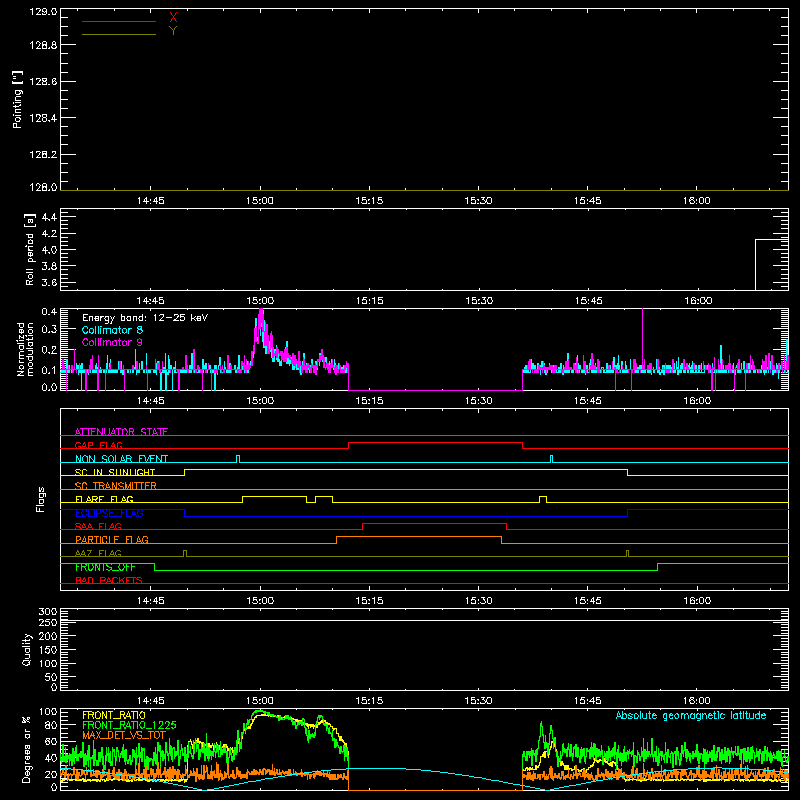Screen dimensions: 800x800
Task: Click the orange MAX_DET_VS_TOT legend entry
Action: pyautogui.click(x=124, y=735)
